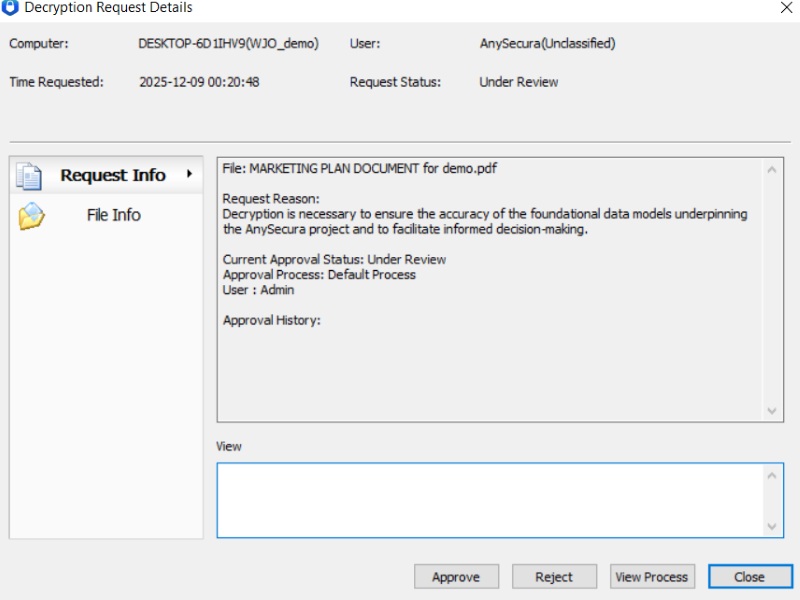The image size is (800, 600).
Task: Click the details pane down scroll arrow
Action: click(x=772, y=409)
